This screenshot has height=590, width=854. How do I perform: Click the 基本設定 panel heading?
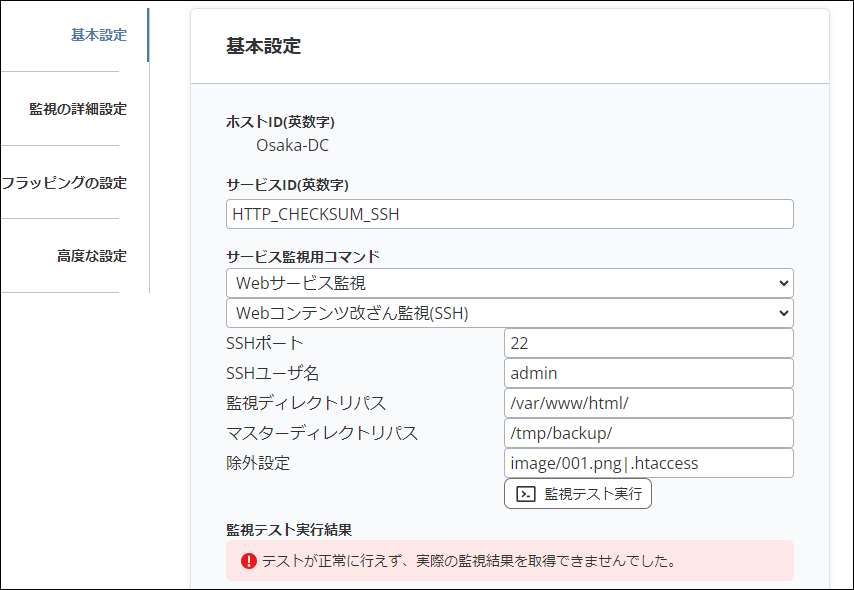(264, 46)
